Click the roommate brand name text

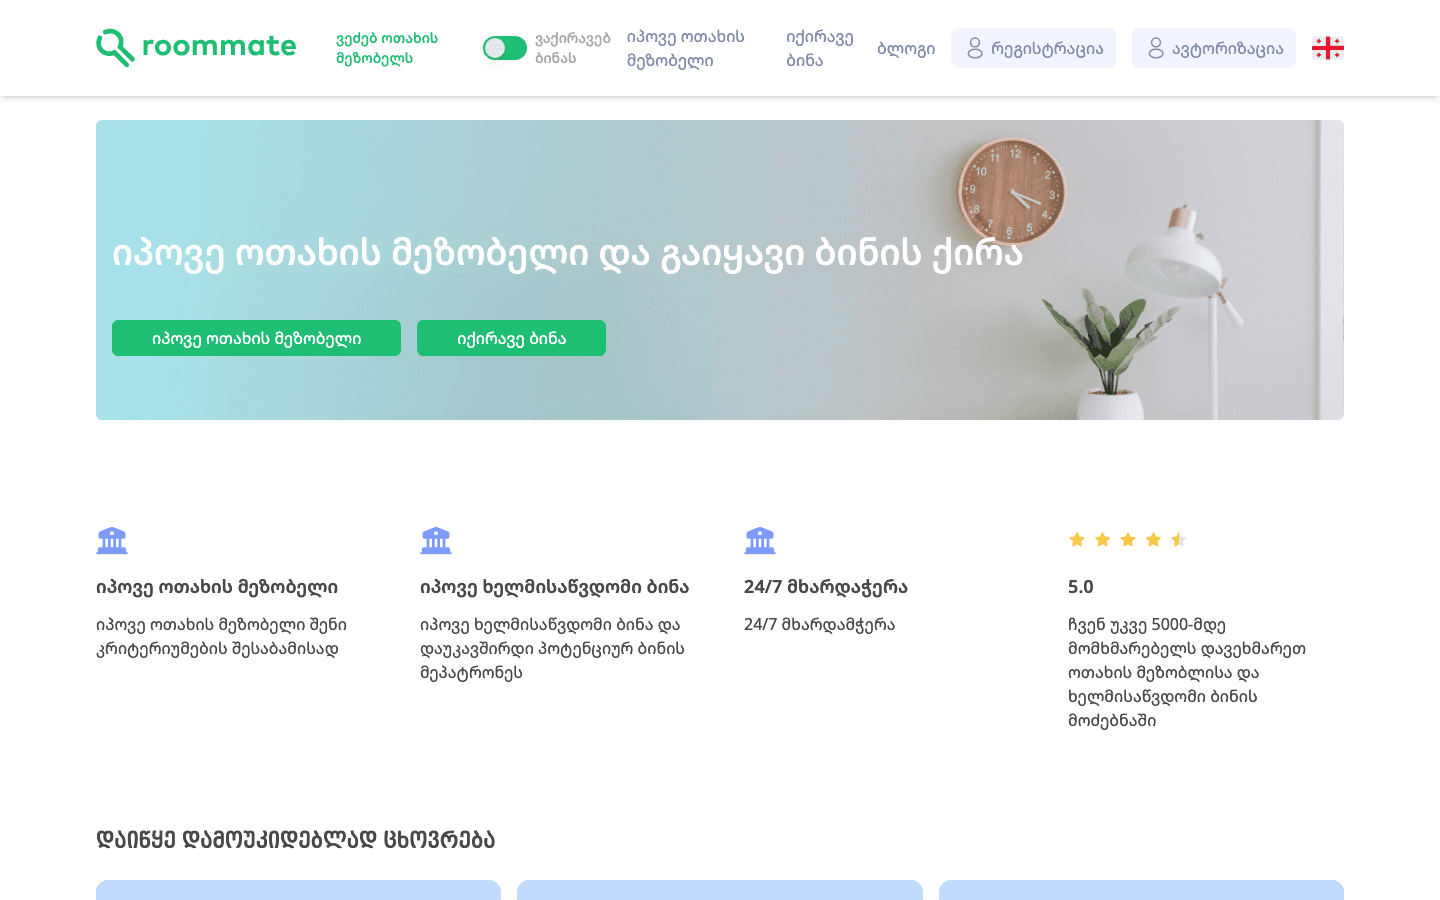(219, 46)
